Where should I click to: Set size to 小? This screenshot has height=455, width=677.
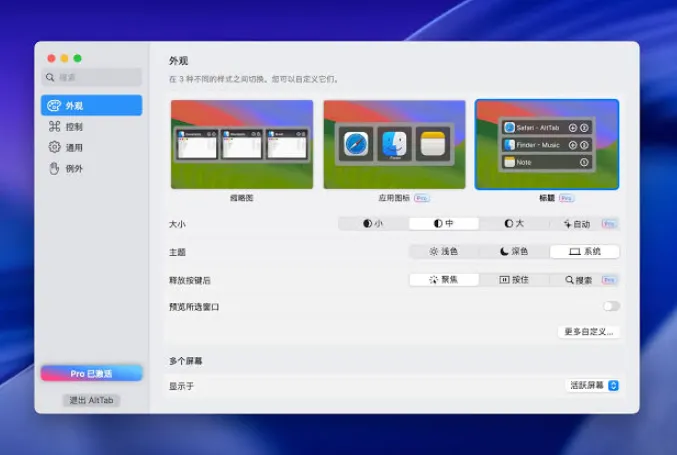(x=373, y=224)
